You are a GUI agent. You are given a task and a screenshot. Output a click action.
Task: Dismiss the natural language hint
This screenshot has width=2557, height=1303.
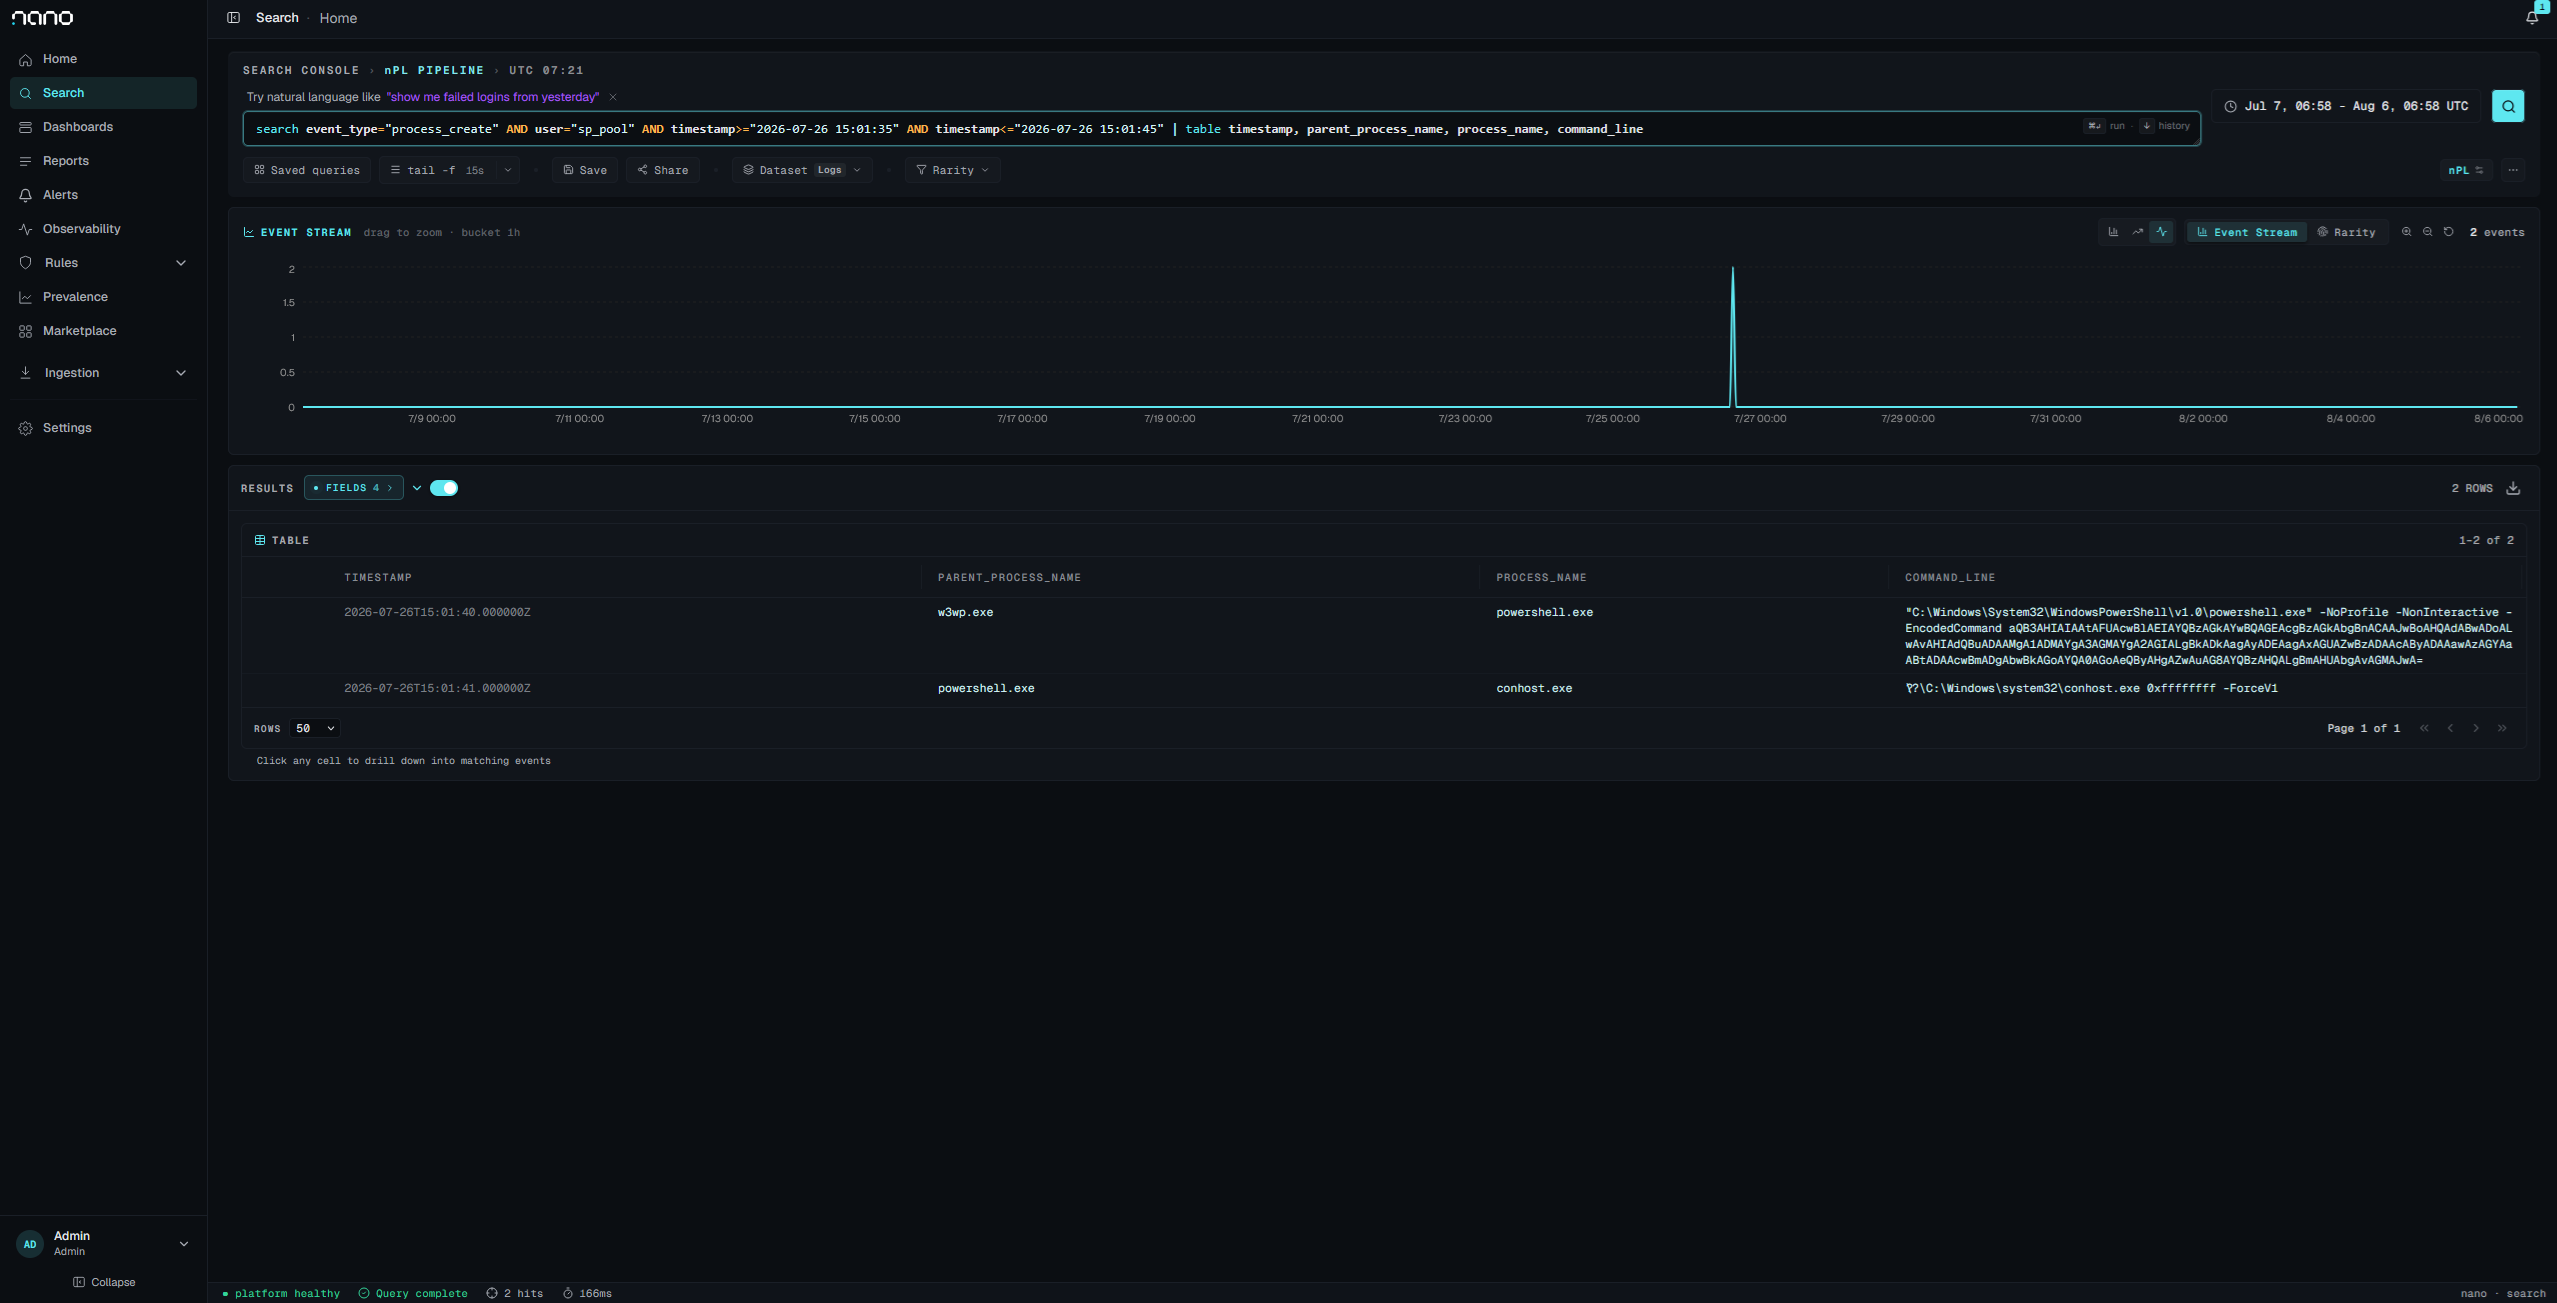pos(613,97)
